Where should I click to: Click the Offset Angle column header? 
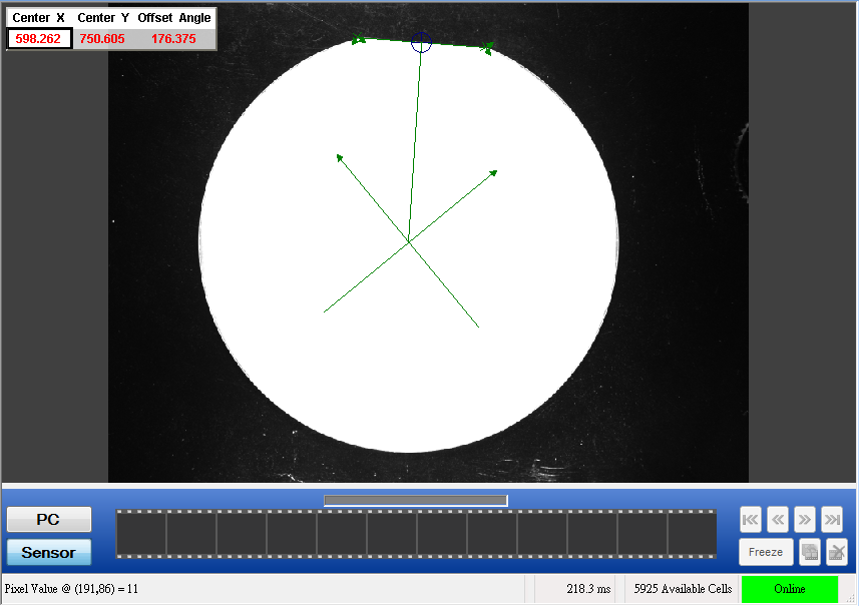point(174,18)
